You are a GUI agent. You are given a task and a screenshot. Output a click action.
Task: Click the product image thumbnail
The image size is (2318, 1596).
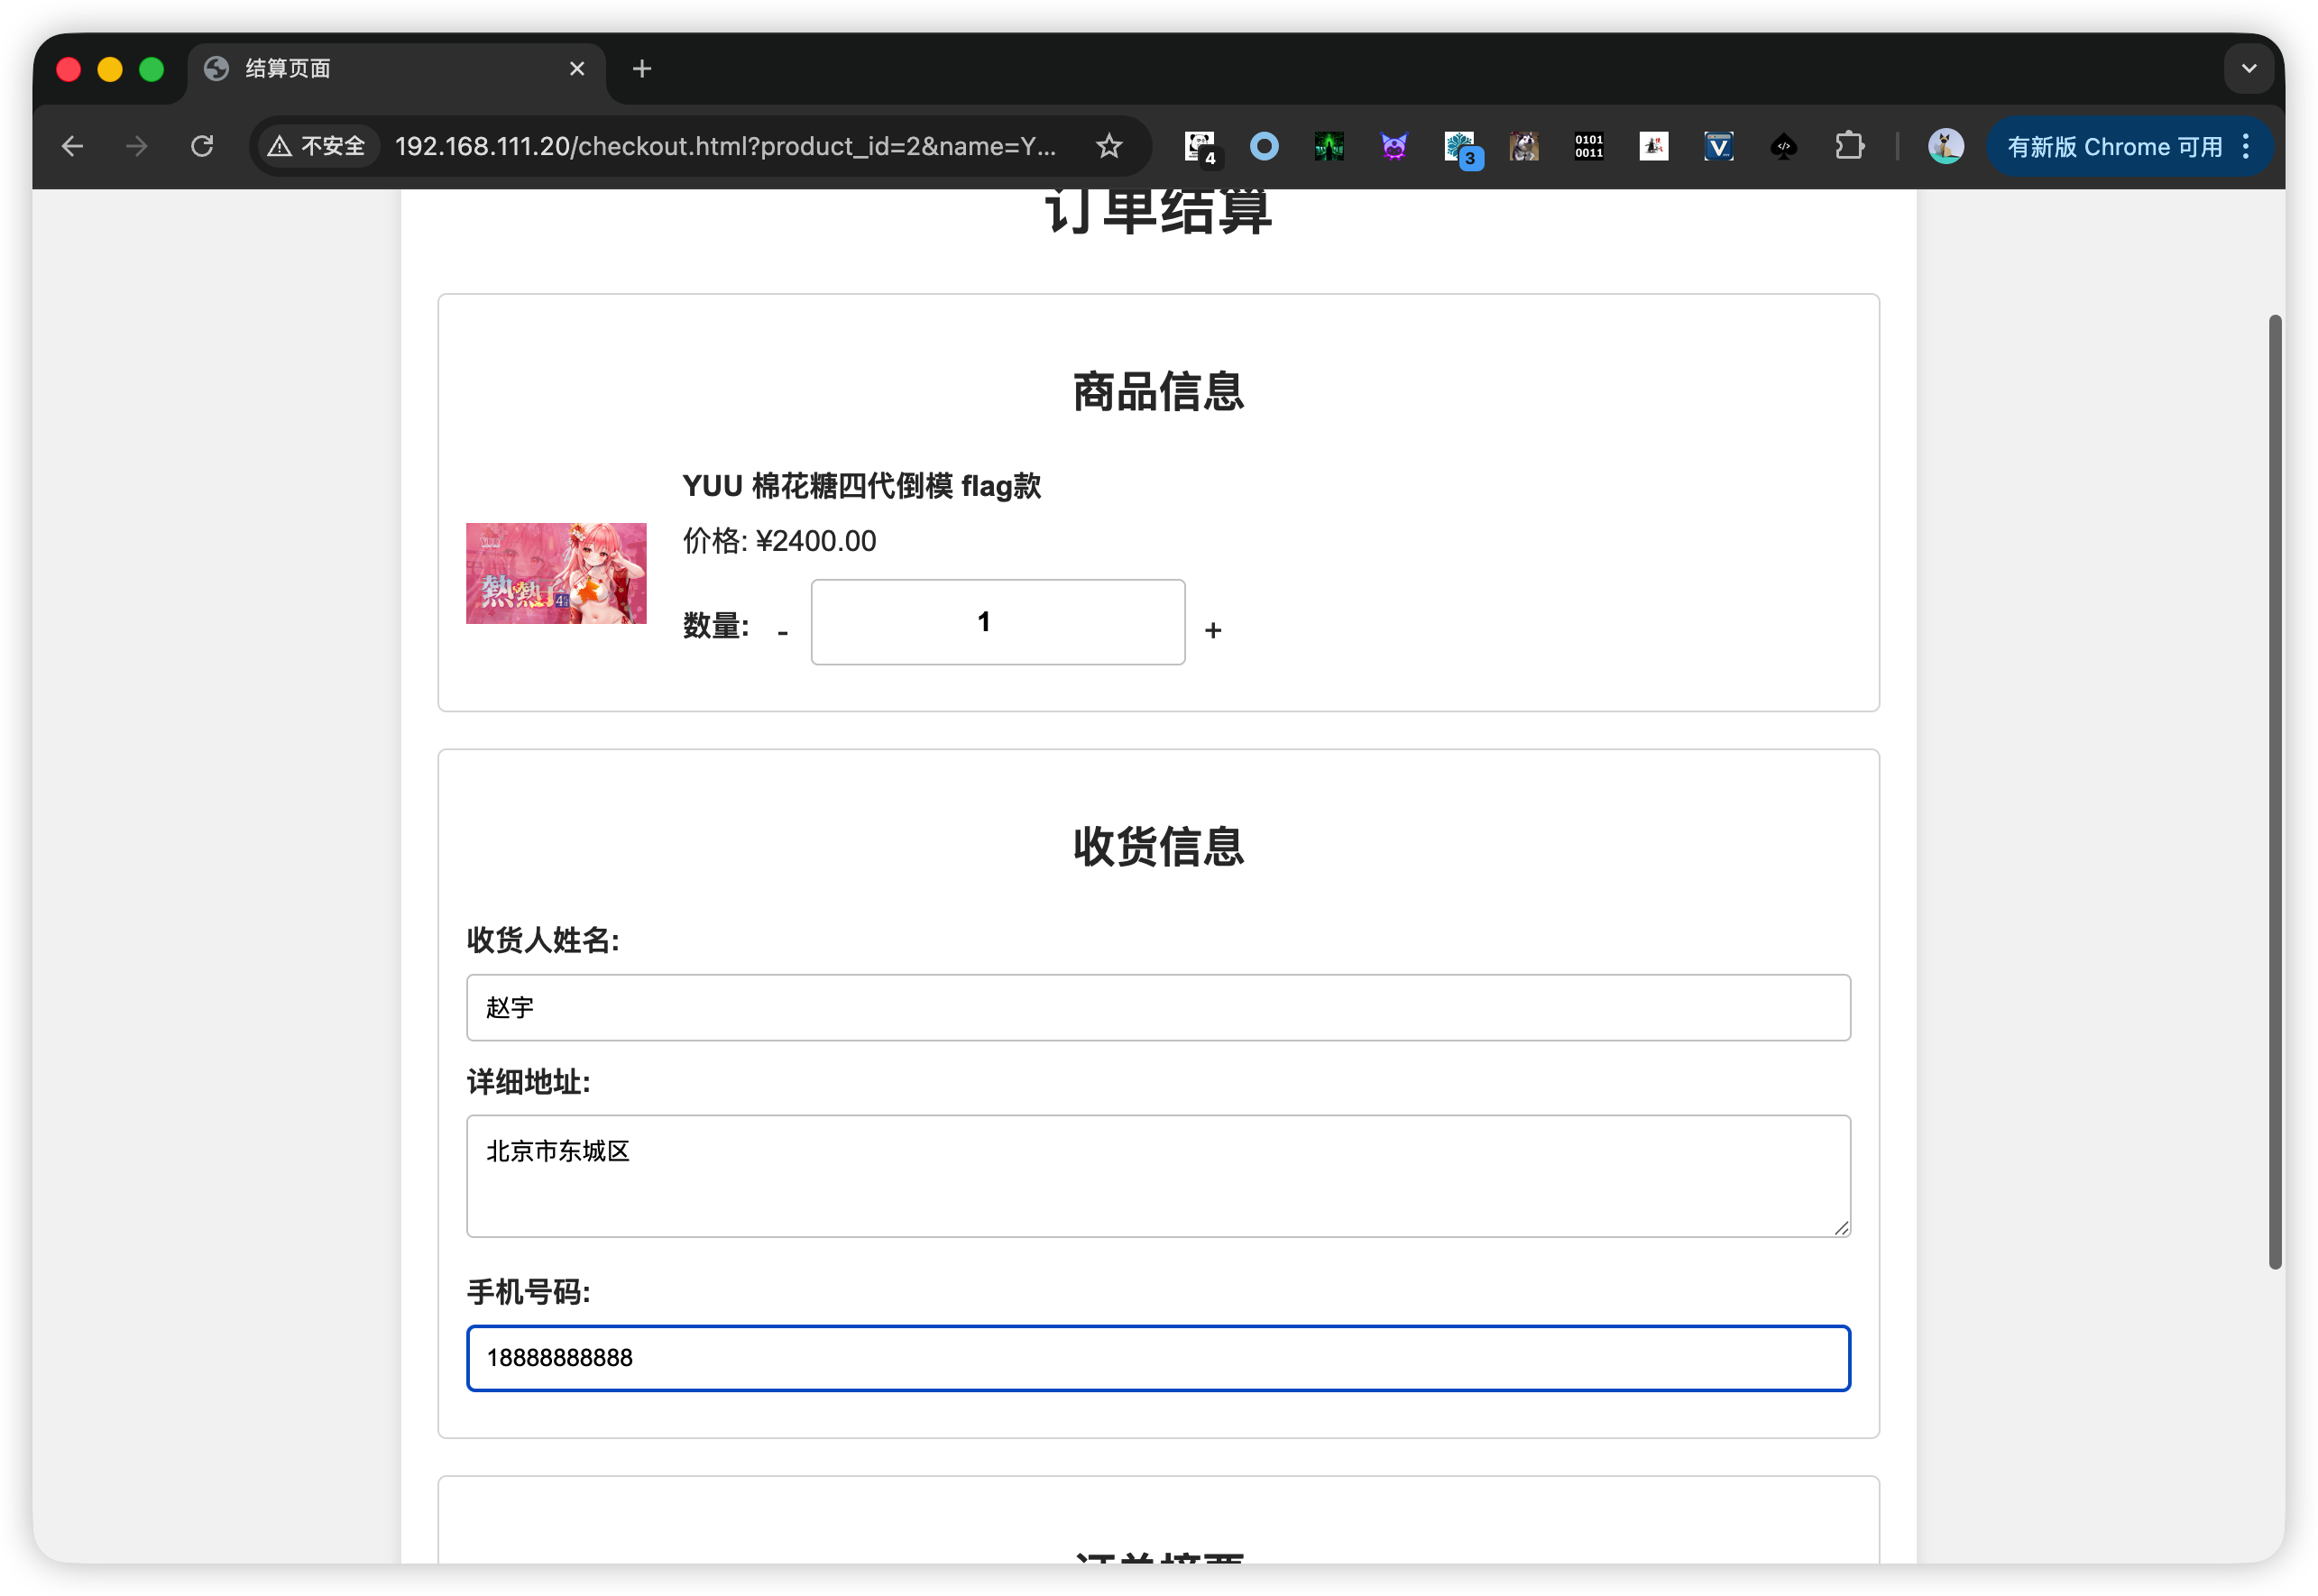(556, 573)
